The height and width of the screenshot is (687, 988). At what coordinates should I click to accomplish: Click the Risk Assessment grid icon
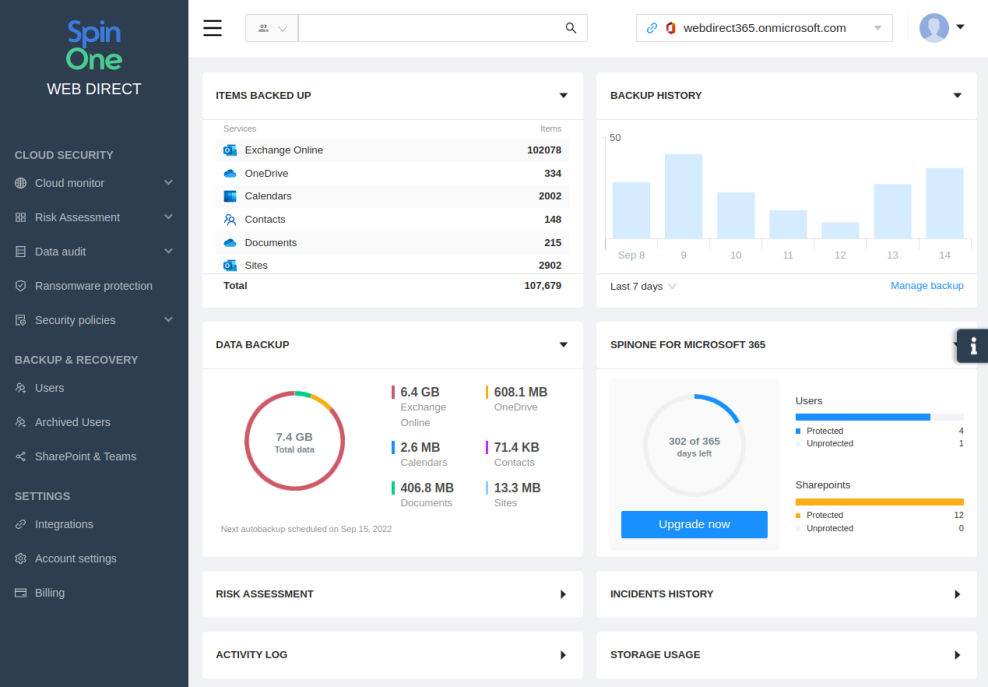click(21, 217)
